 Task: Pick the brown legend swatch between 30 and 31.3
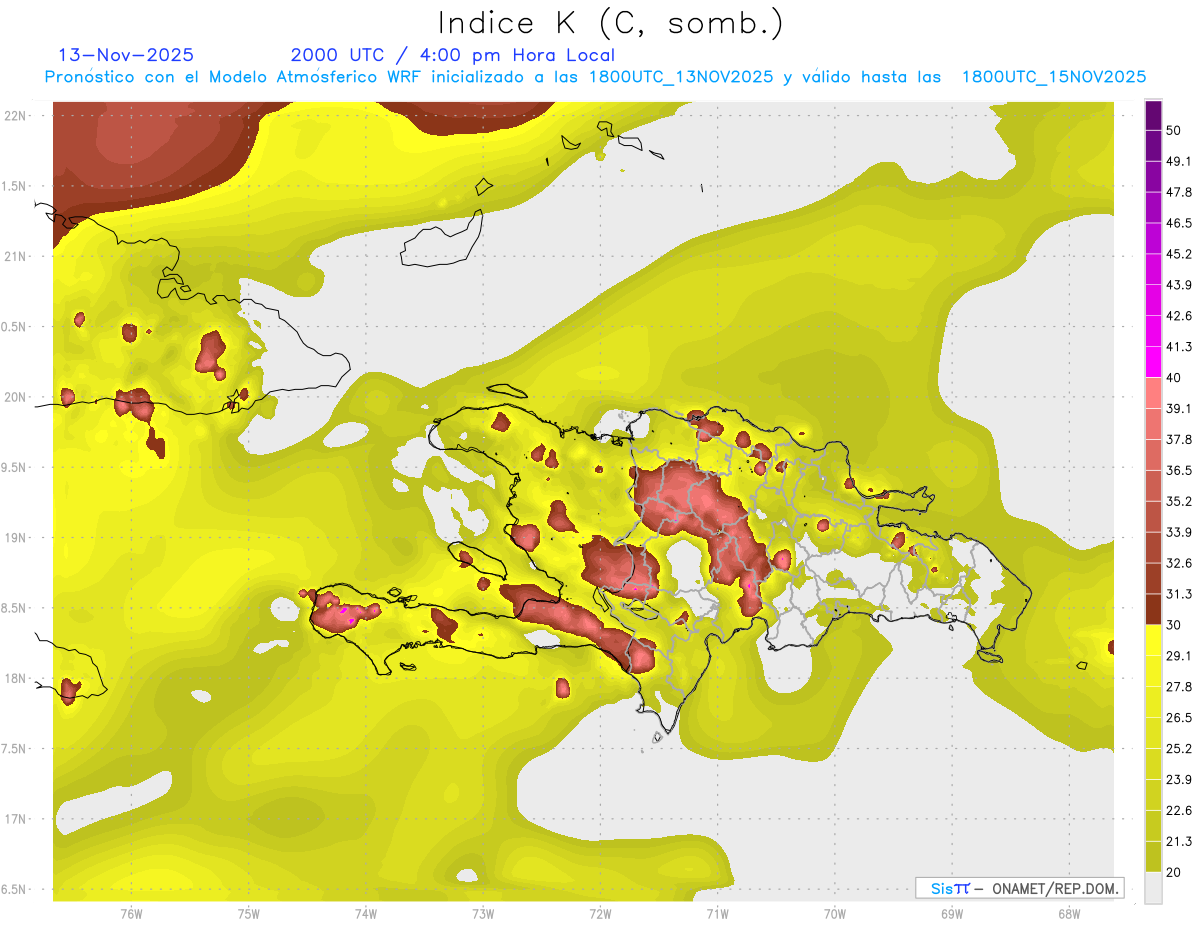(1153, 609)
